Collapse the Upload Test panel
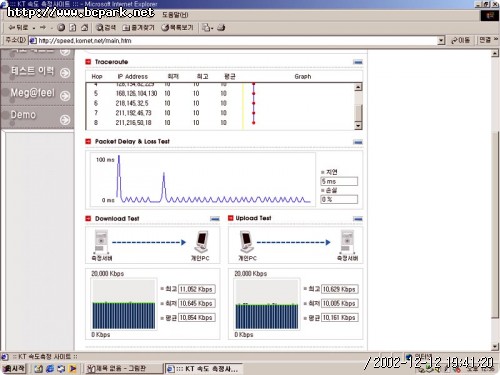 358,219
